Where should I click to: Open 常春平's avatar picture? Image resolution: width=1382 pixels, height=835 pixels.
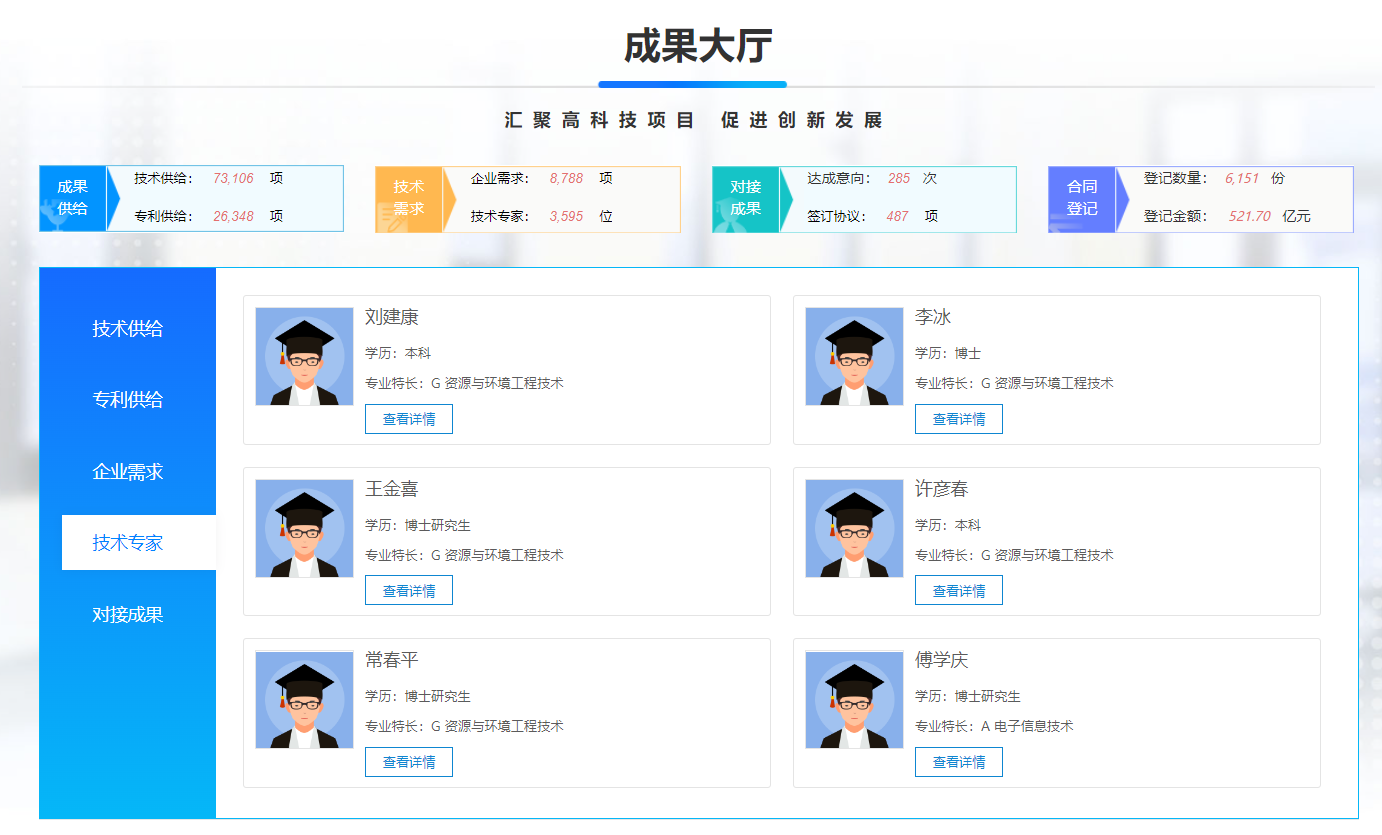305,700
